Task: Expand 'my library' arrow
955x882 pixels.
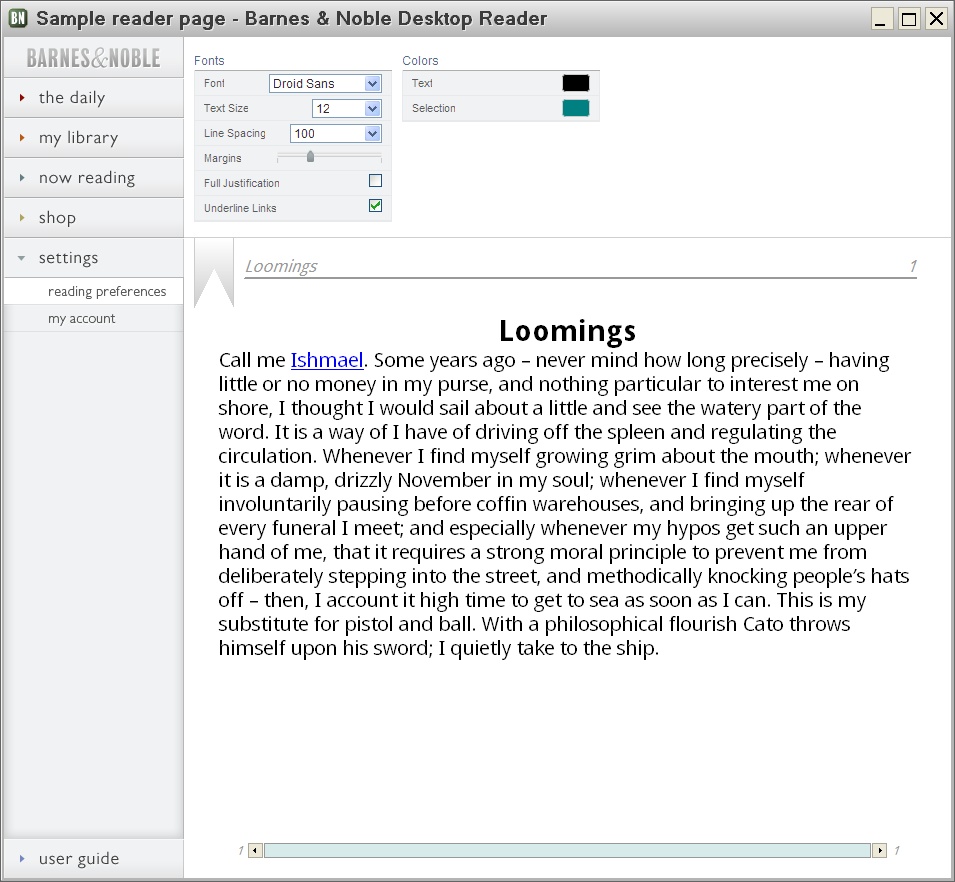Action: 22,138
